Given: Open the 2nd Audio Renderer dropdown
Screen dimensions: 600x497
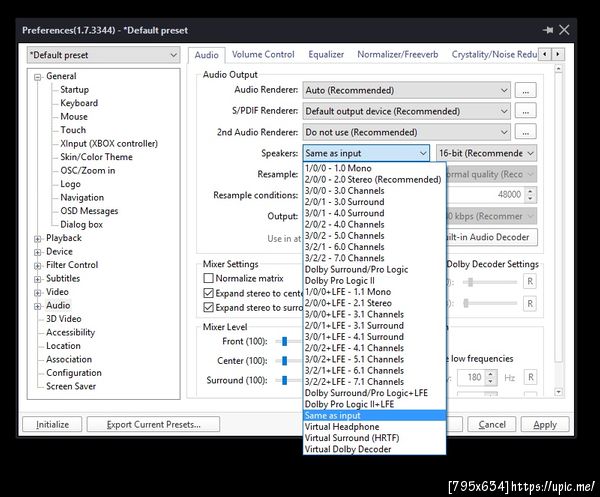Looking at the screenshot, I should (406, 132).
